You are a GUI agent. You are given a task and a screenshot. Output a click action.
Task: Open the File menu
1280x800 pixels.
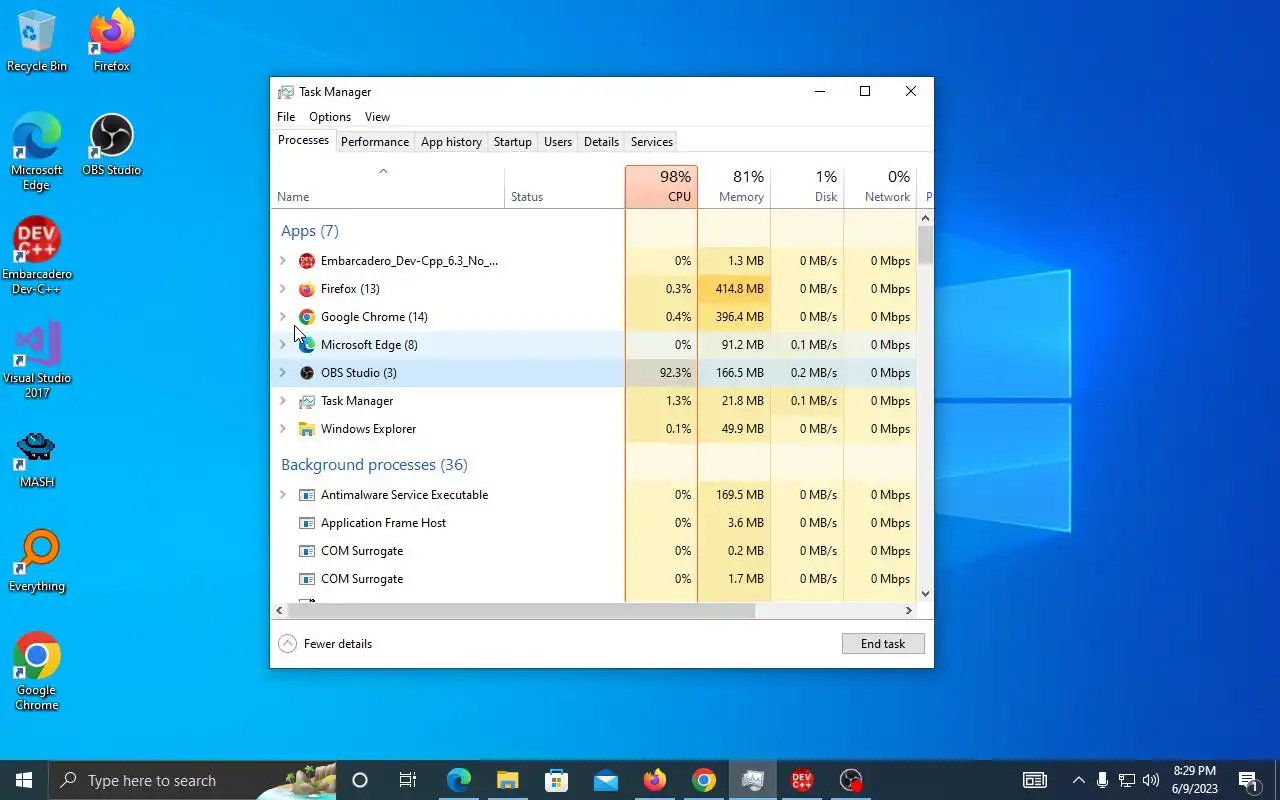pyautogui.click(x=286, y=117)
